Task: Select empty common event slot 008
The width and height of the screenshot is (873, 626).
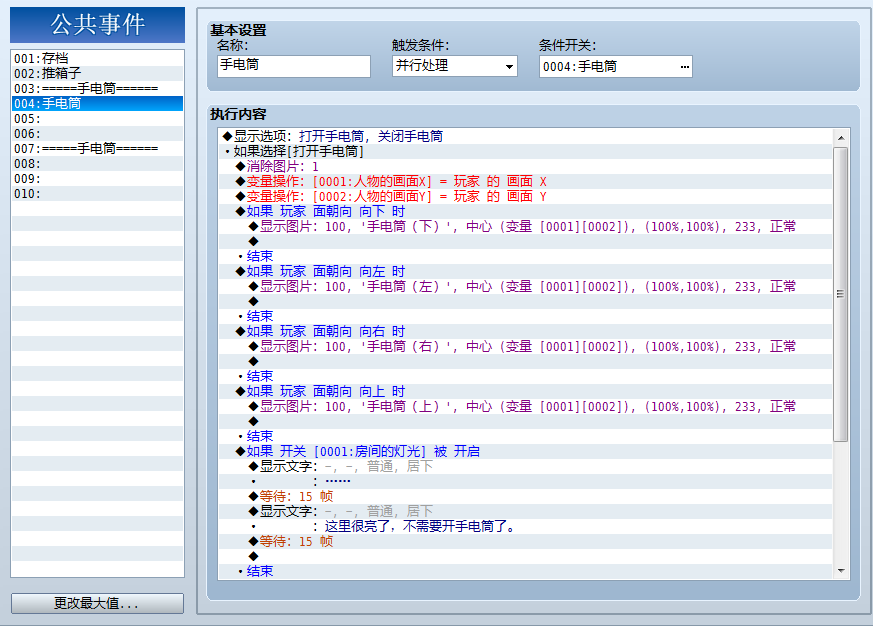Action: point(97,164)
